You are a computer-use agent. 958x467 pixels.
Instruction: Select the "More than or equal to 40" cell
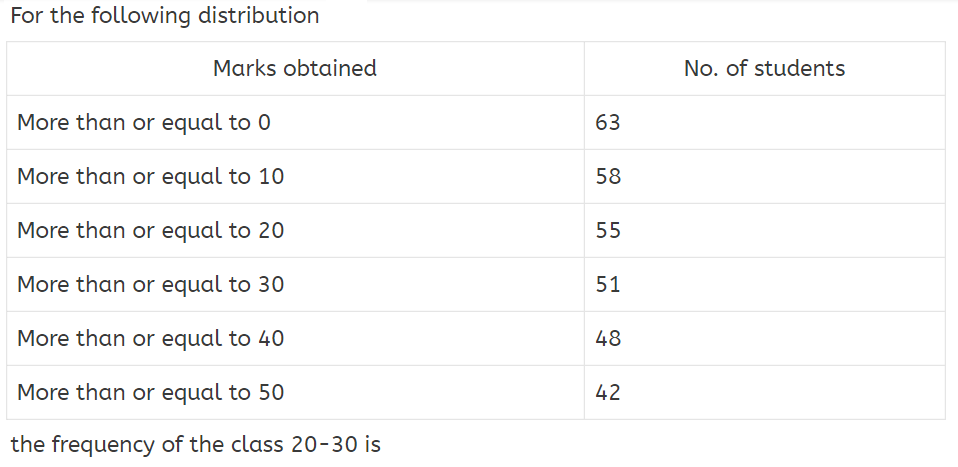[151, 339]
